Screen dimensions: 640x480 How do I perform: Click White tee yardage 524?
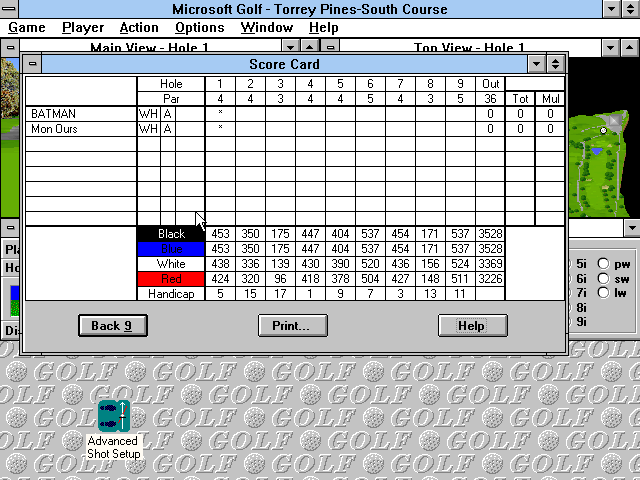click(x=460, y=264)
